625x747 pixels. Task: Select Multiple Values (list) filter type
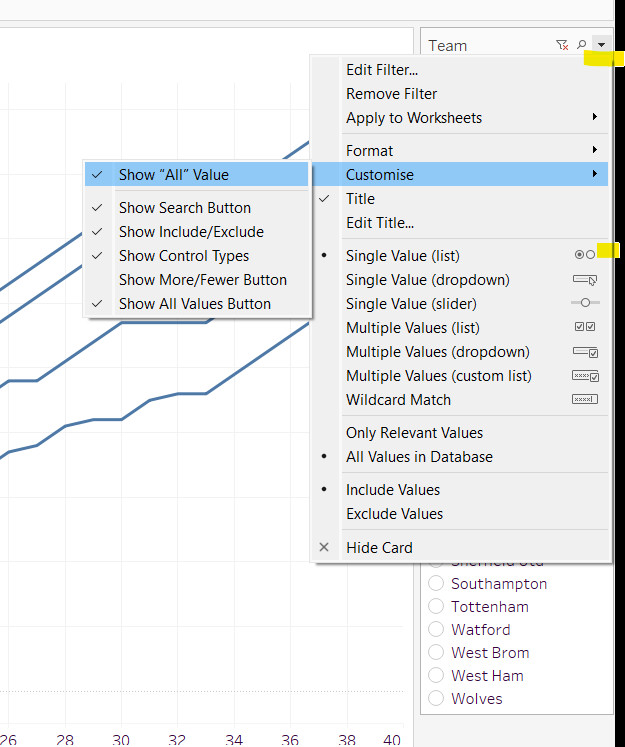pos(460,328)
